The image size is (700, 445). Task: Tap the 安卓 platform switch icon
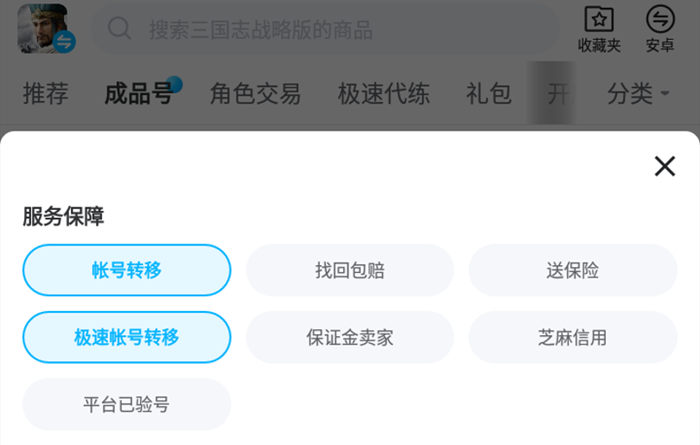coord(660,19)
